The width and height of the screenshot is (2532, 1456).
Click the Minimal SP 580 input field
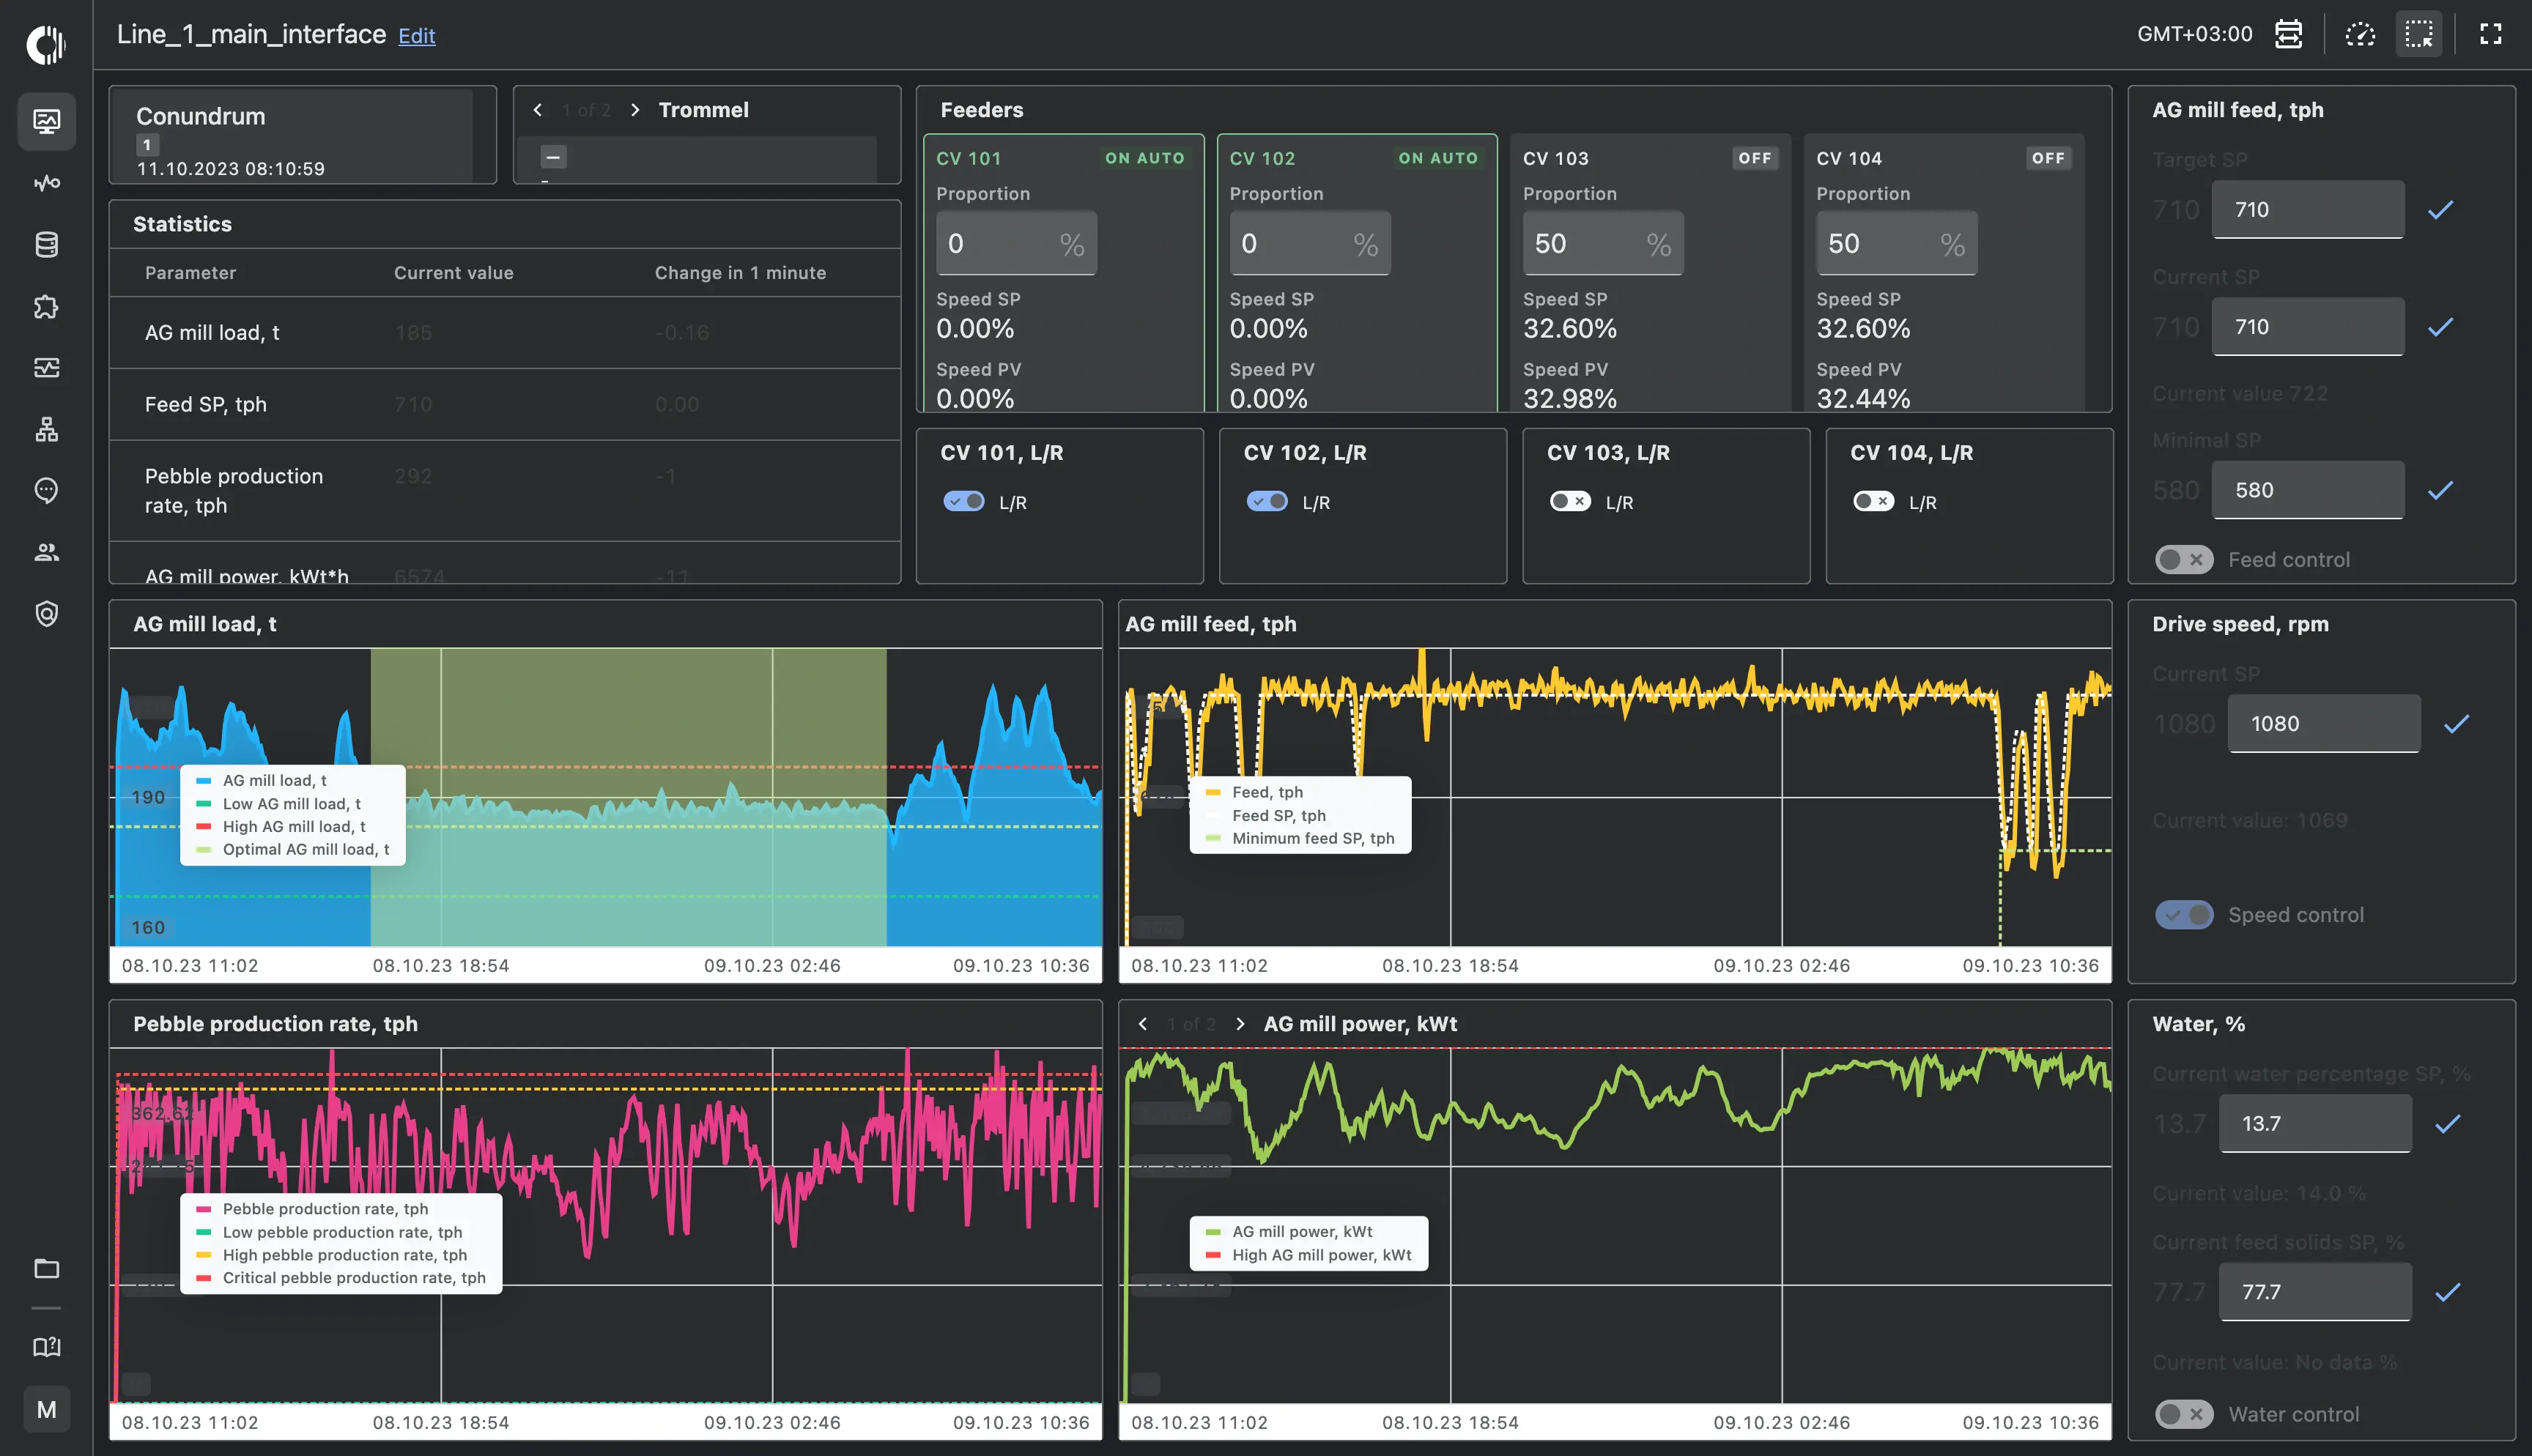[x=2307, y=490]
